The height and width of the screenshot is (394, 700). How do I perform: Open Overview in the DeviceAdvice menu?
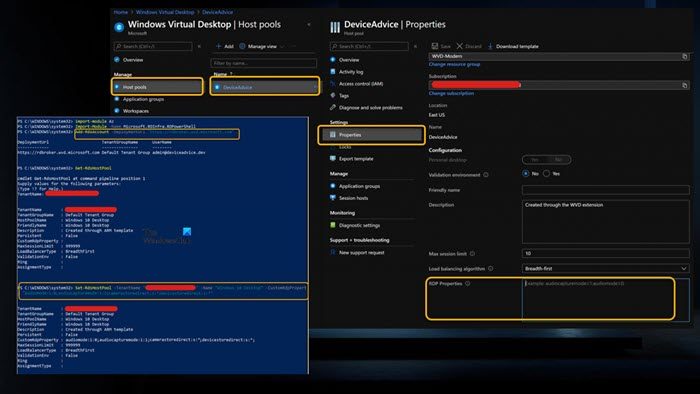coord(349,60)
